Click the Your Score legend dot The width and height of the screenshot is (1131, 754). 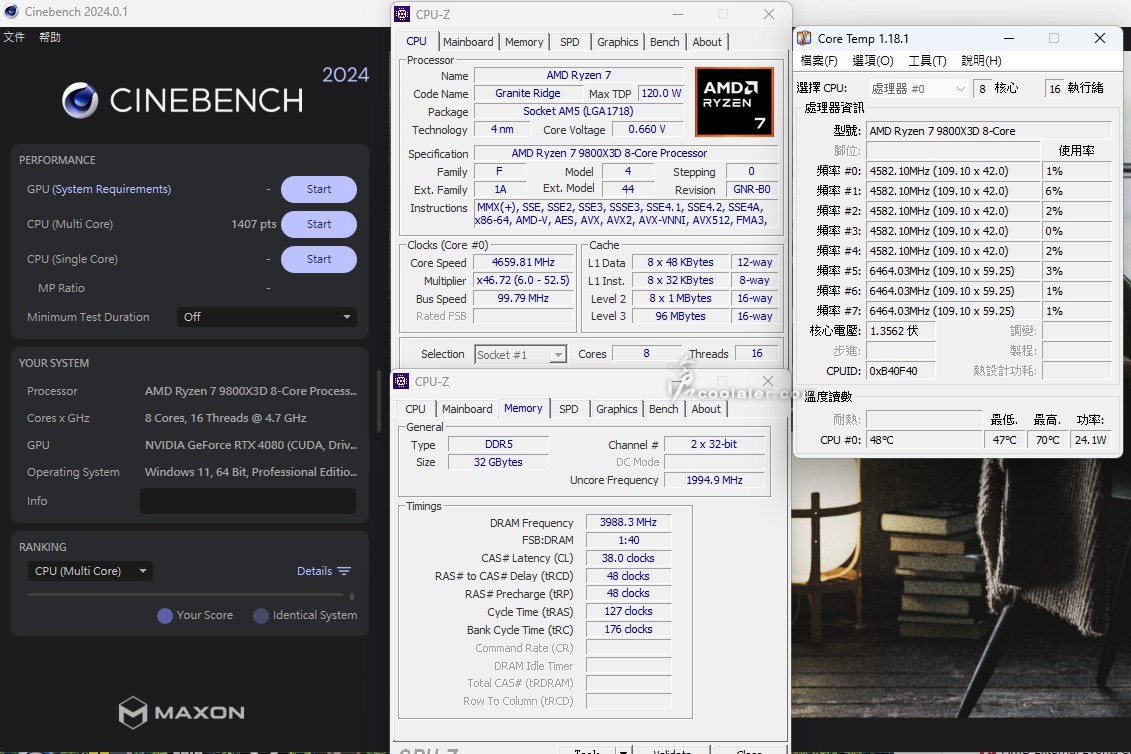point(164,615)
